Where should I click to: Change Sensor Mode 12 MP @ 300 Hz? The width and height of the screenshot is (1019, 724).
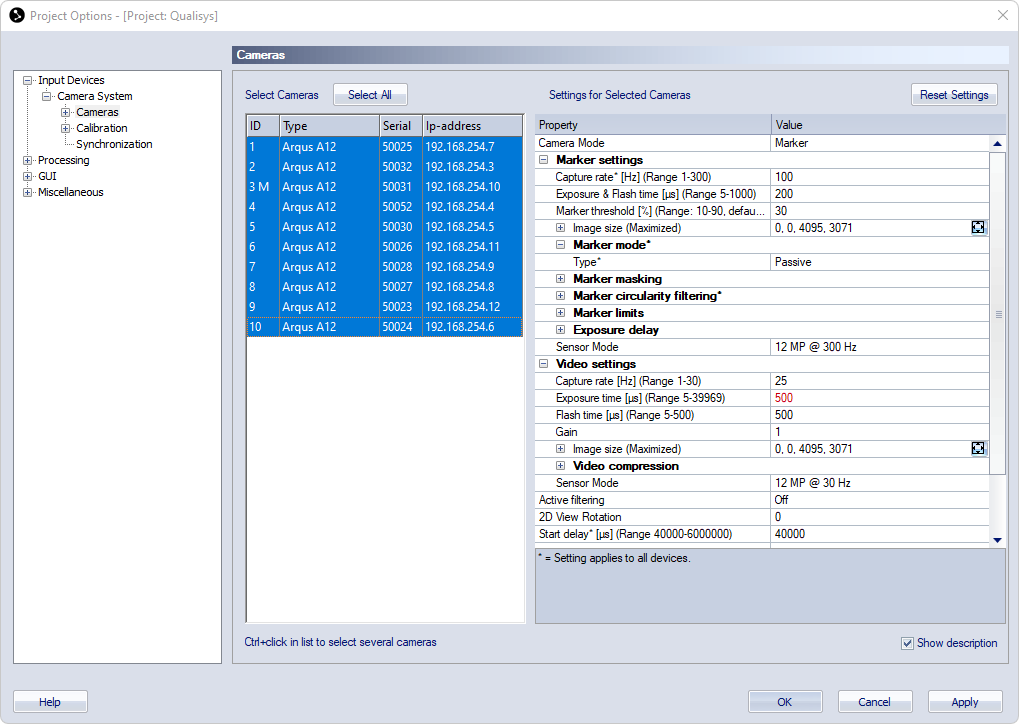(x=880, y=347)
